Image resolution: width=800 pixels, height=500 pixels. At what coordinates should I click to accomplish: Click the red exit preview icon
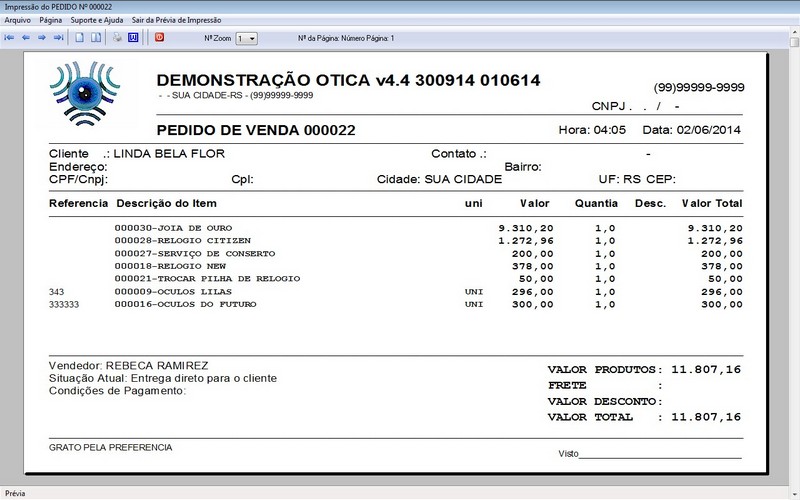[x=160, y=37]
